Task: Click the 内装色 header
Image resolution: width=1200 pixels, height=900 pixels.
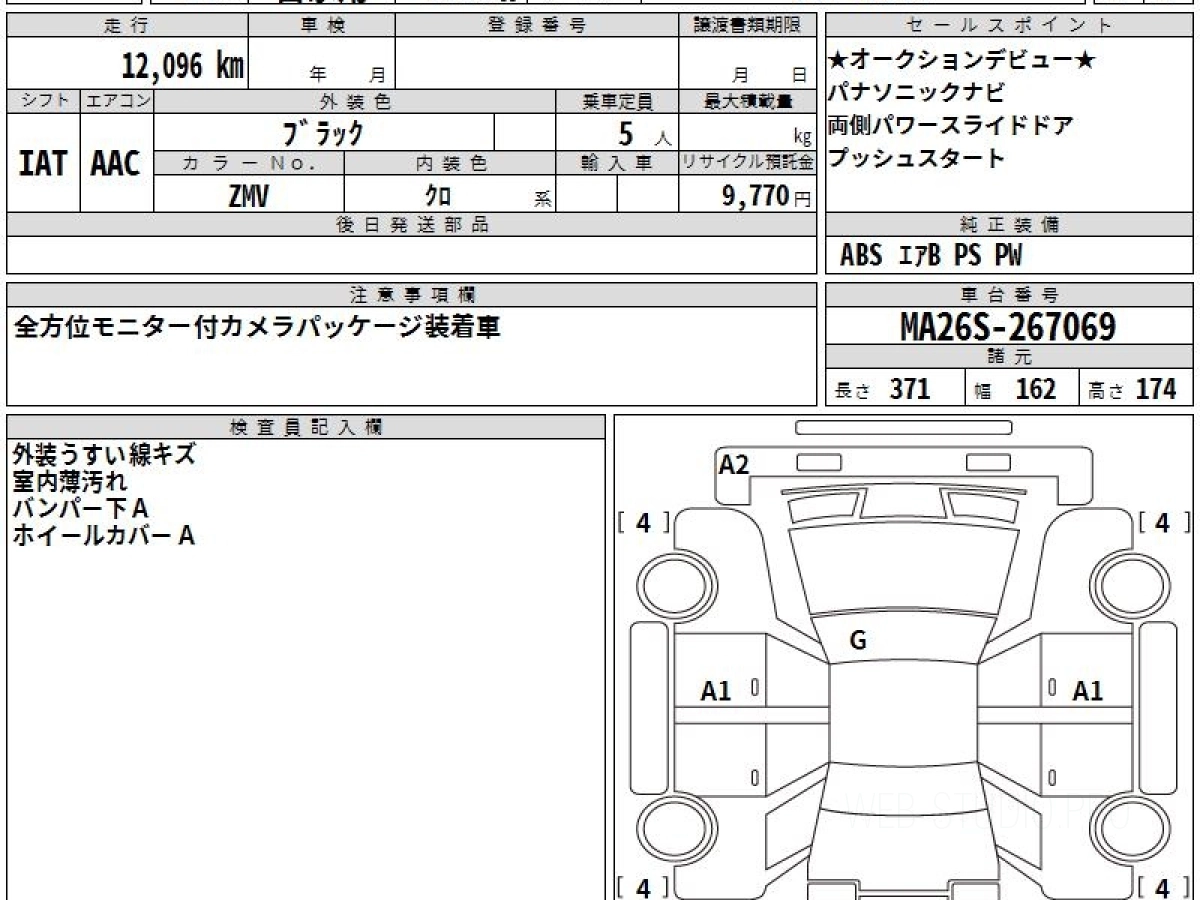Action: tap(449, 163)
